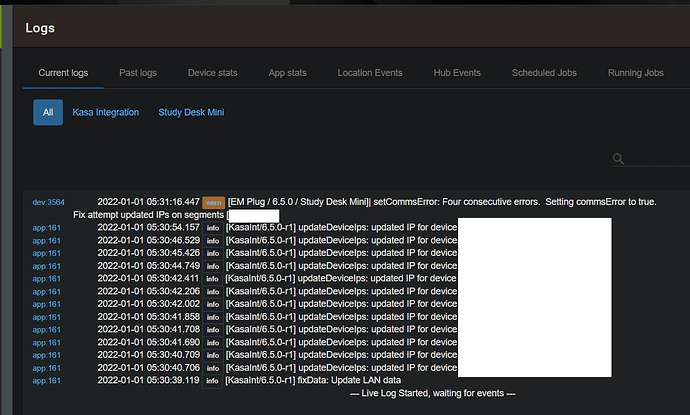Click the search magnifier icon
Image resolution: width=690 pixels, height=415 pixels.
point(619,158)
